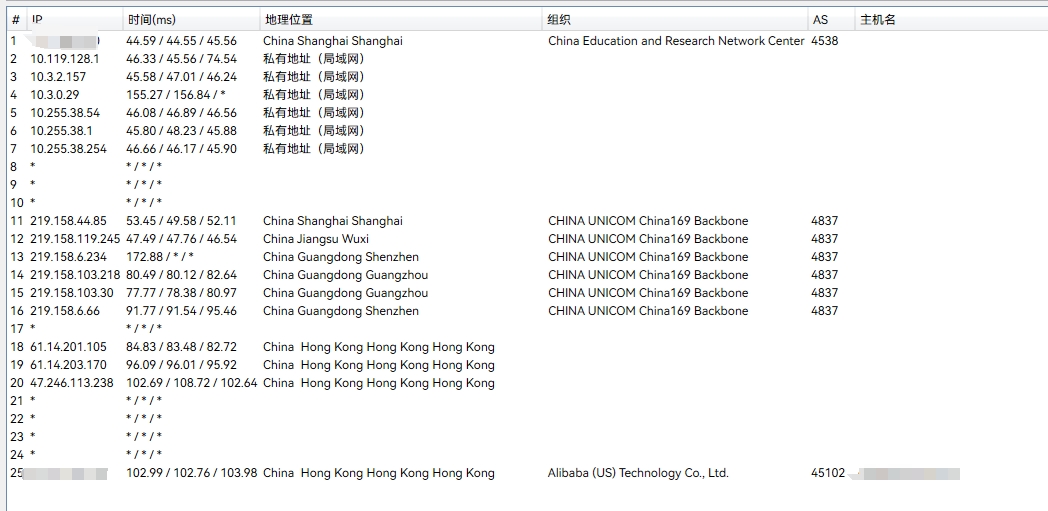Screen dimensions: 1048x511
Task: Click the IP address 219.158.119.245
Action: point(75,239)
